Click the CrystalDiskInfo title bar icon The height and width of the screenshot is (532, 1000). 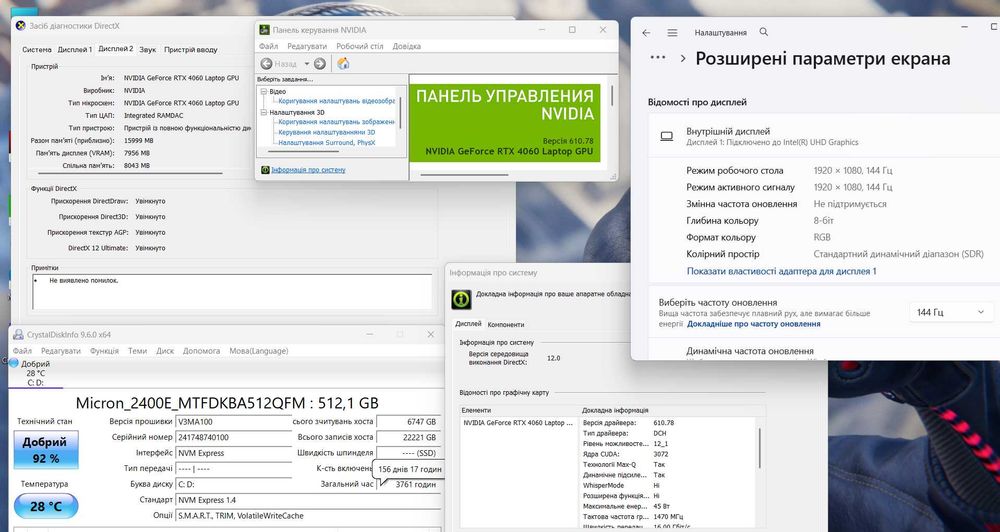pos(18,334)
